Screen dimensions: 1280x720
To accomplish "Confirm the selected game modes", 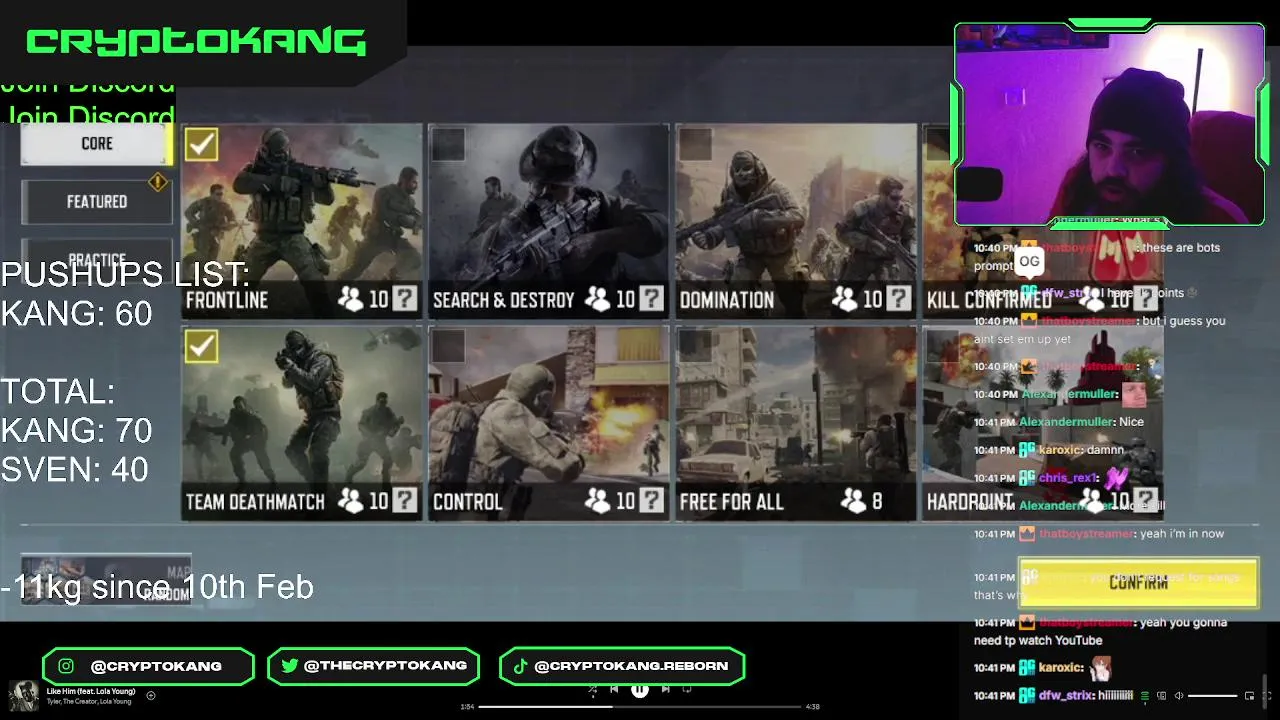I will point(1138,583).
